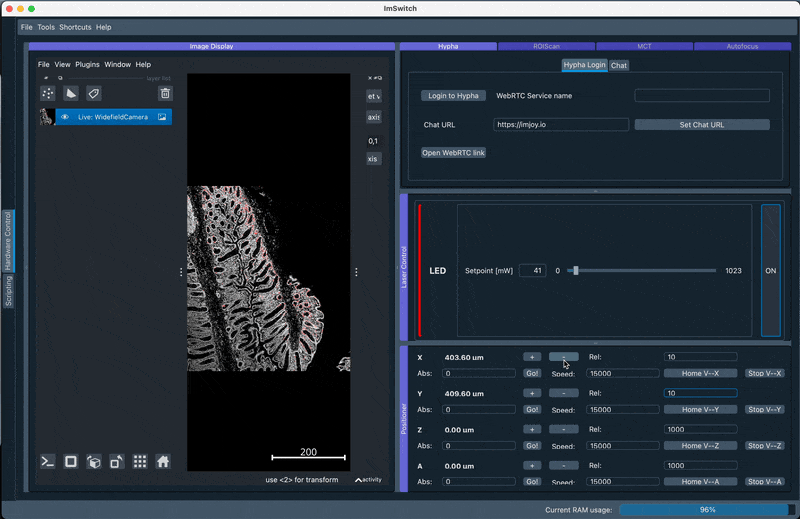Transpose the displayed dimensions
The width and height of the screenshot is (800, 519).
(x=117, y=461)
